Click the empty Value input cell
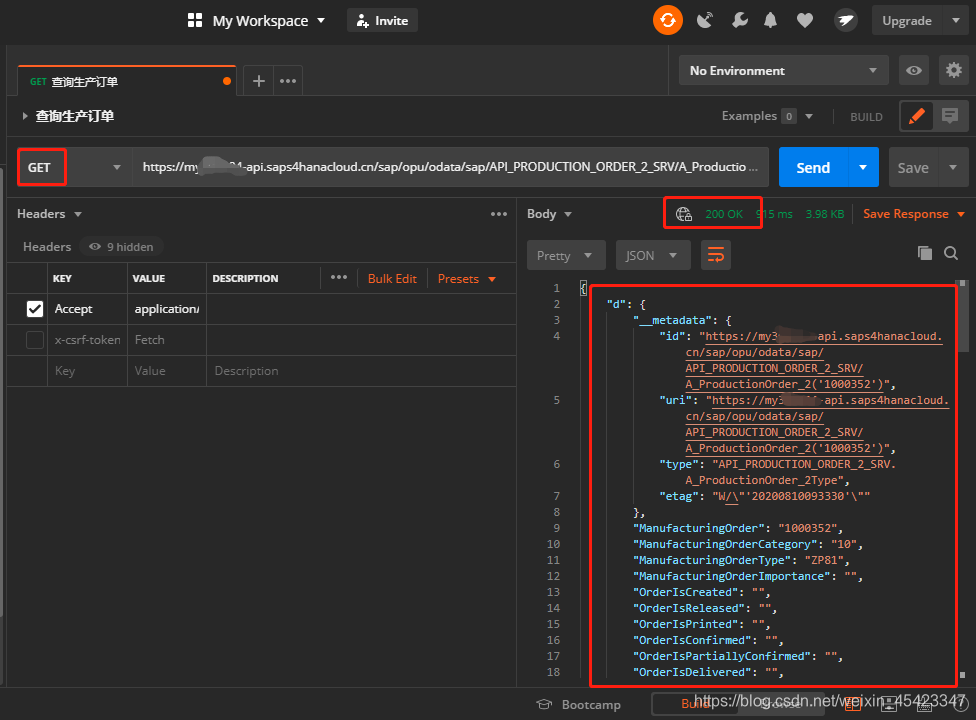This screenshot has width=976, height=720. (167, 371)
